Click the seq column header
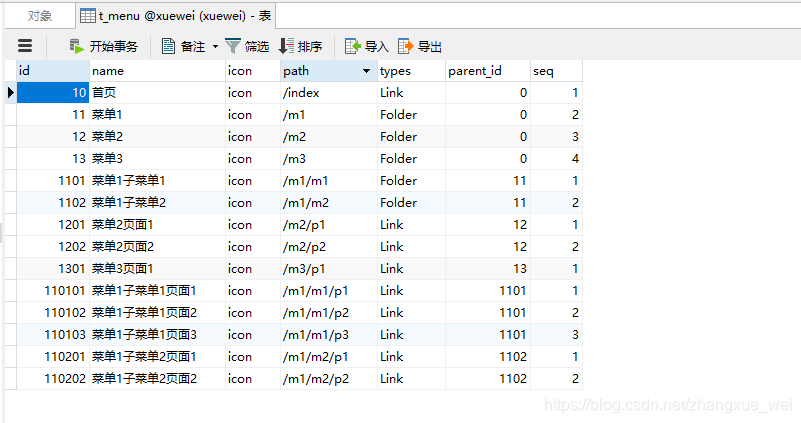 point(556,71)
